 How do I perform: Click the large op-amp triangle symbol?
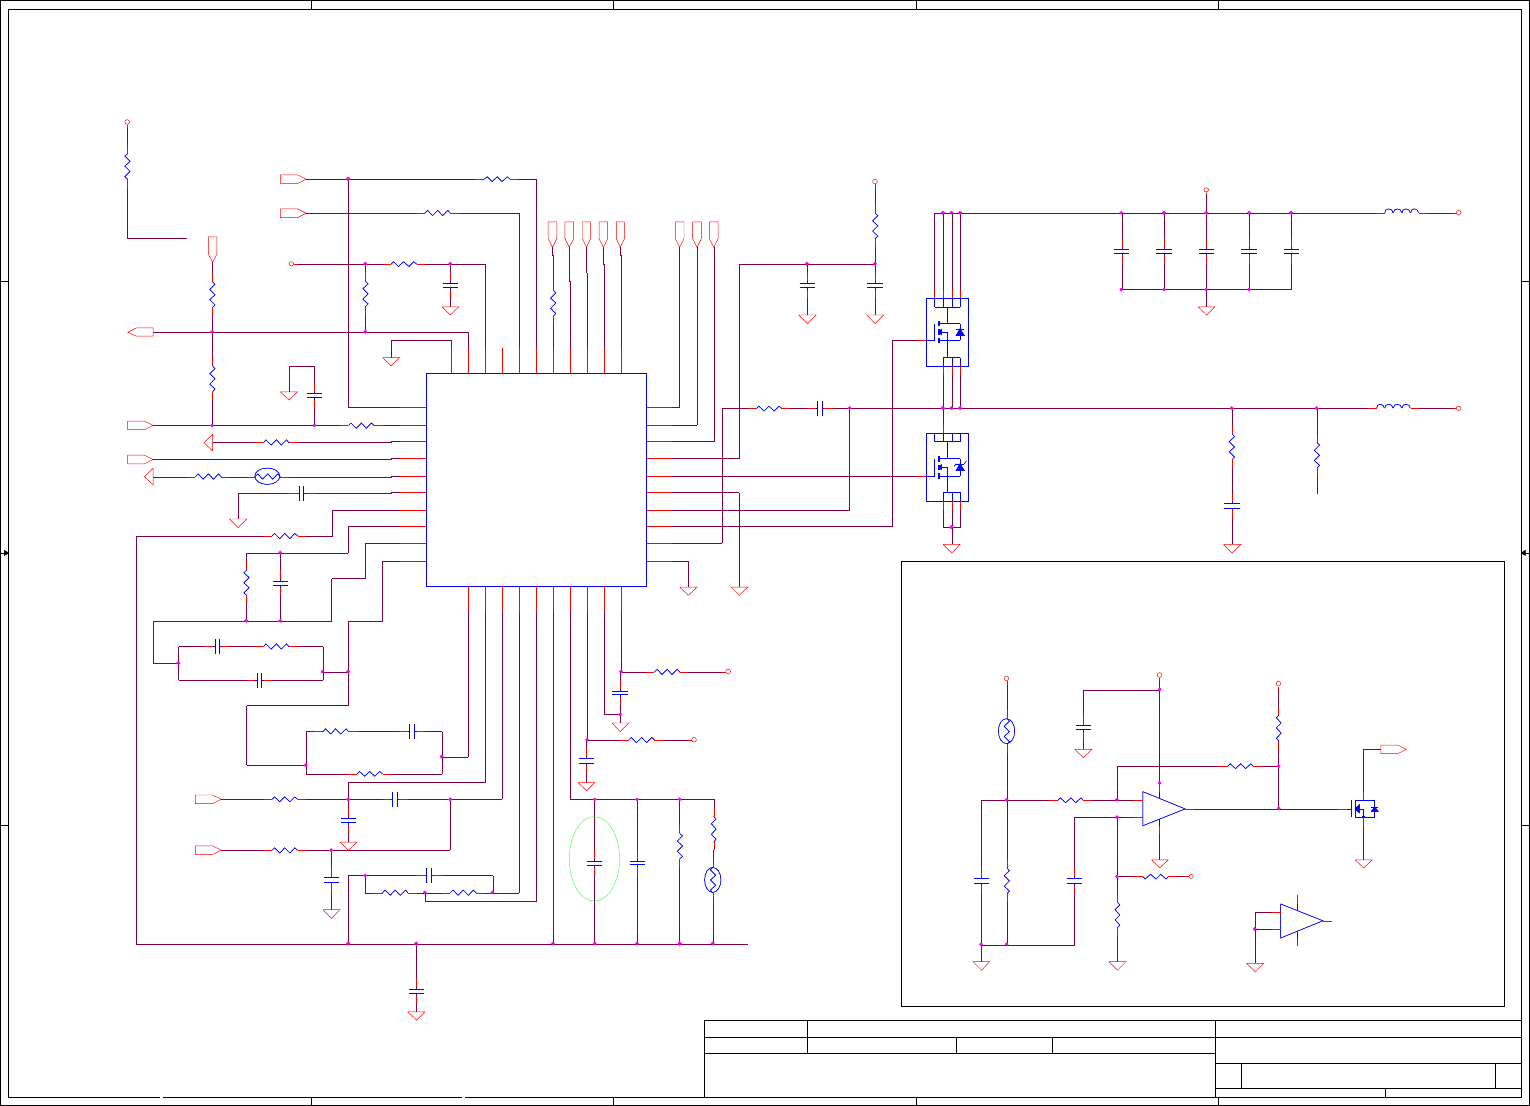pyautogui.click(x=1164, y=809)
